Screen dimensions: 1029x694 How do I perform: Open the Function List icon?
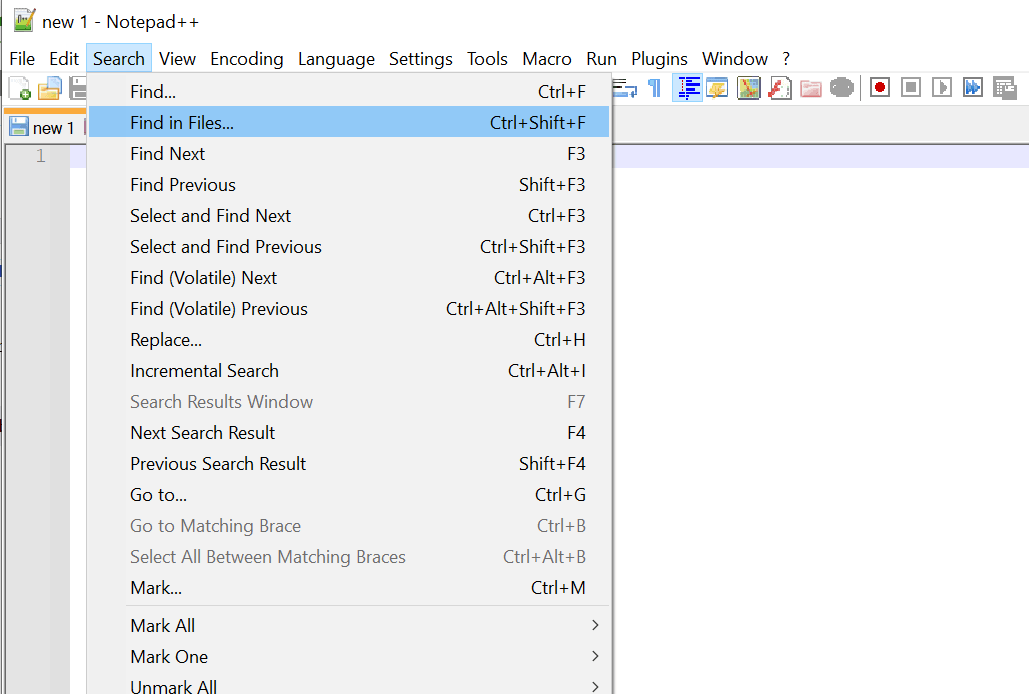pyautogui.click(x=780, y=88)
